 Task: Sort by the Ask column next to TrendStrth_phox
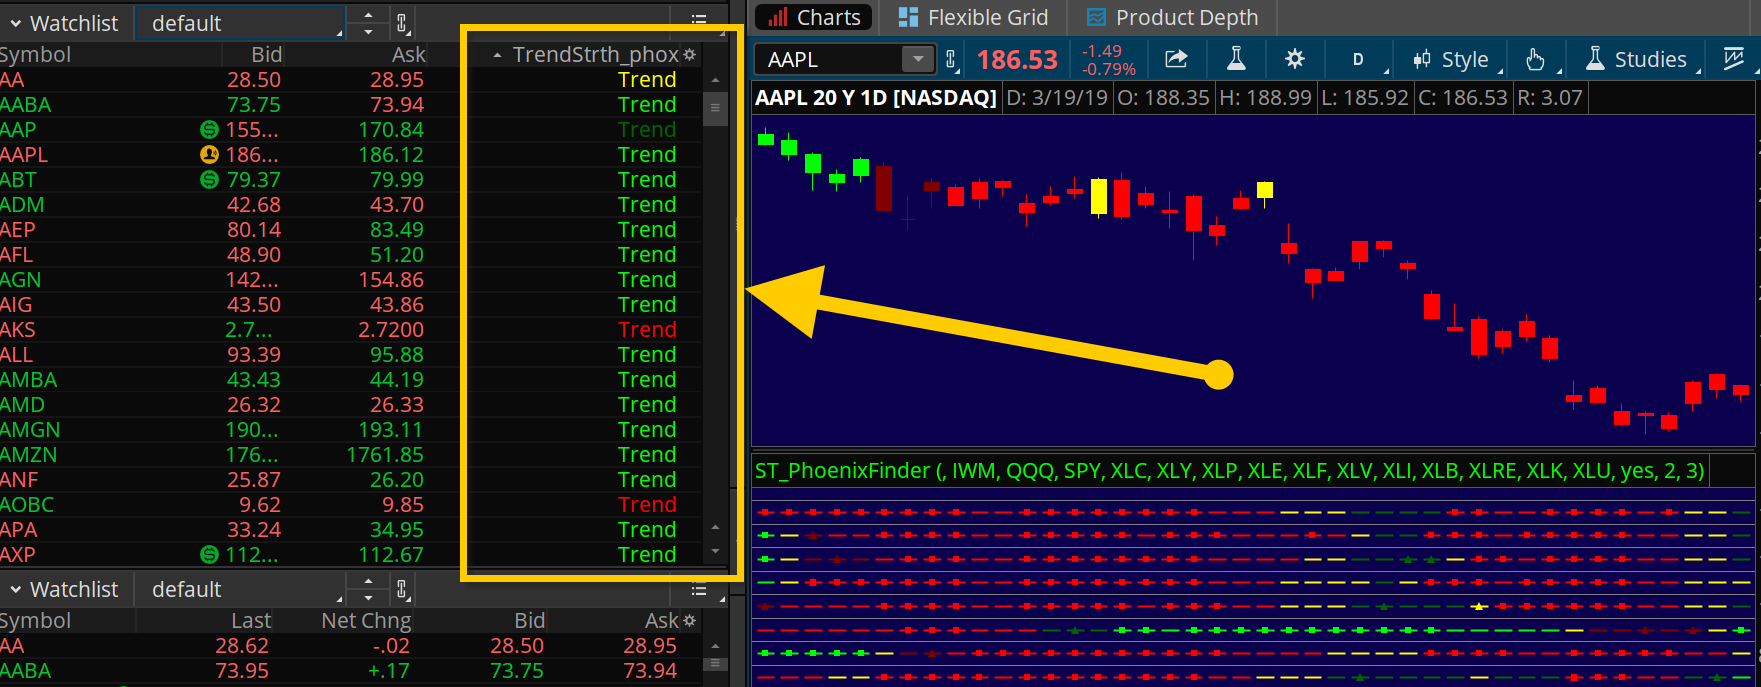(x=408, y=55)
